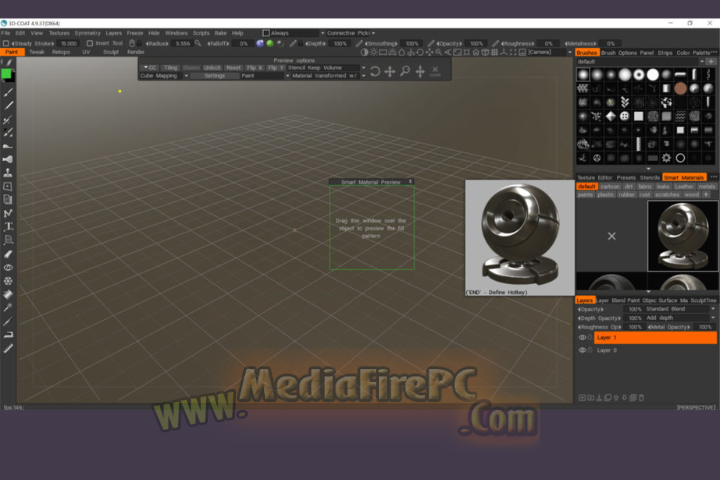The height and width of the screenshot is (480, 720).
Task: Close the Preview options panel
Action: pyautogui.click(x=435, y=71)
